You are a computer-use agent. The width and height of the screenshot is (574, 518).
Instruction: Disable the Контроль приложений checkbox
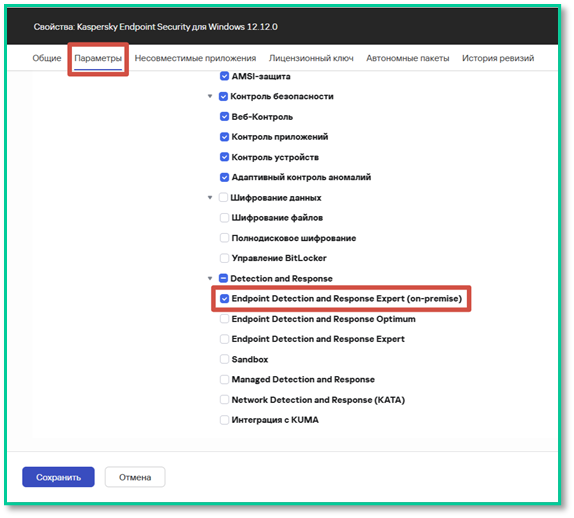click(x=224, y=137)
